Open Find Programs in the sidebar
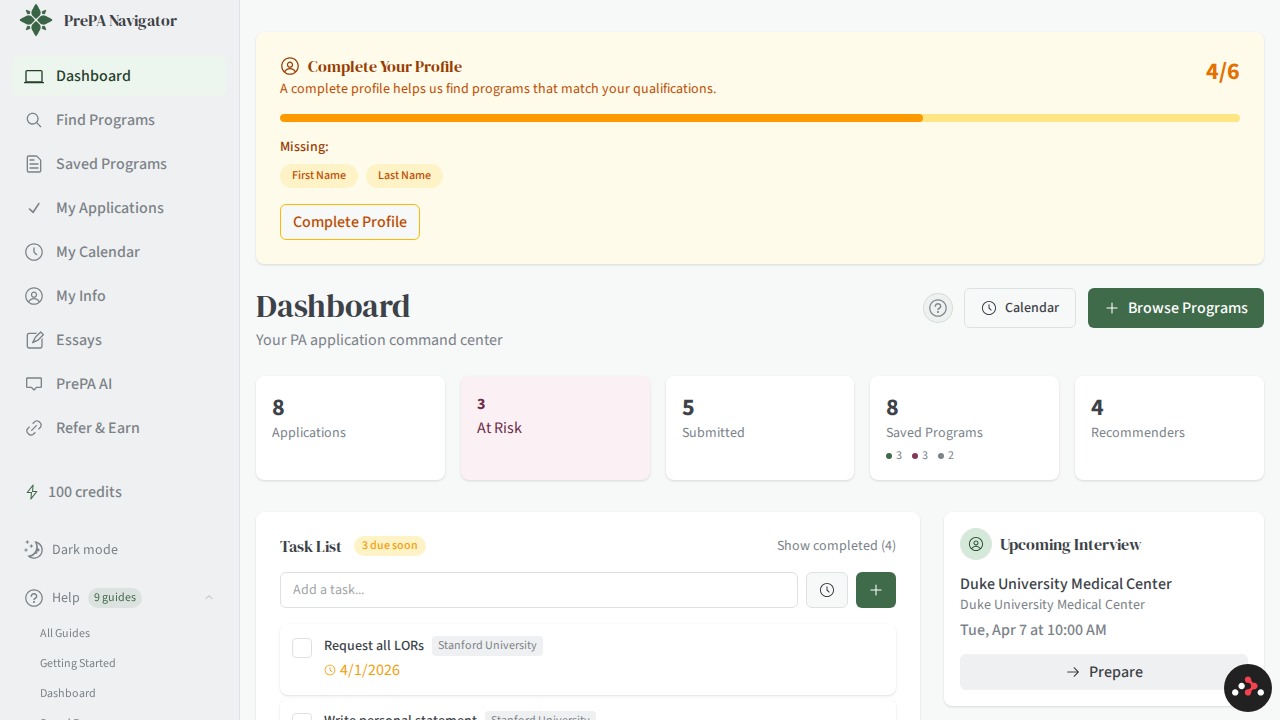The image size is (1280, 720). [119, 120]
